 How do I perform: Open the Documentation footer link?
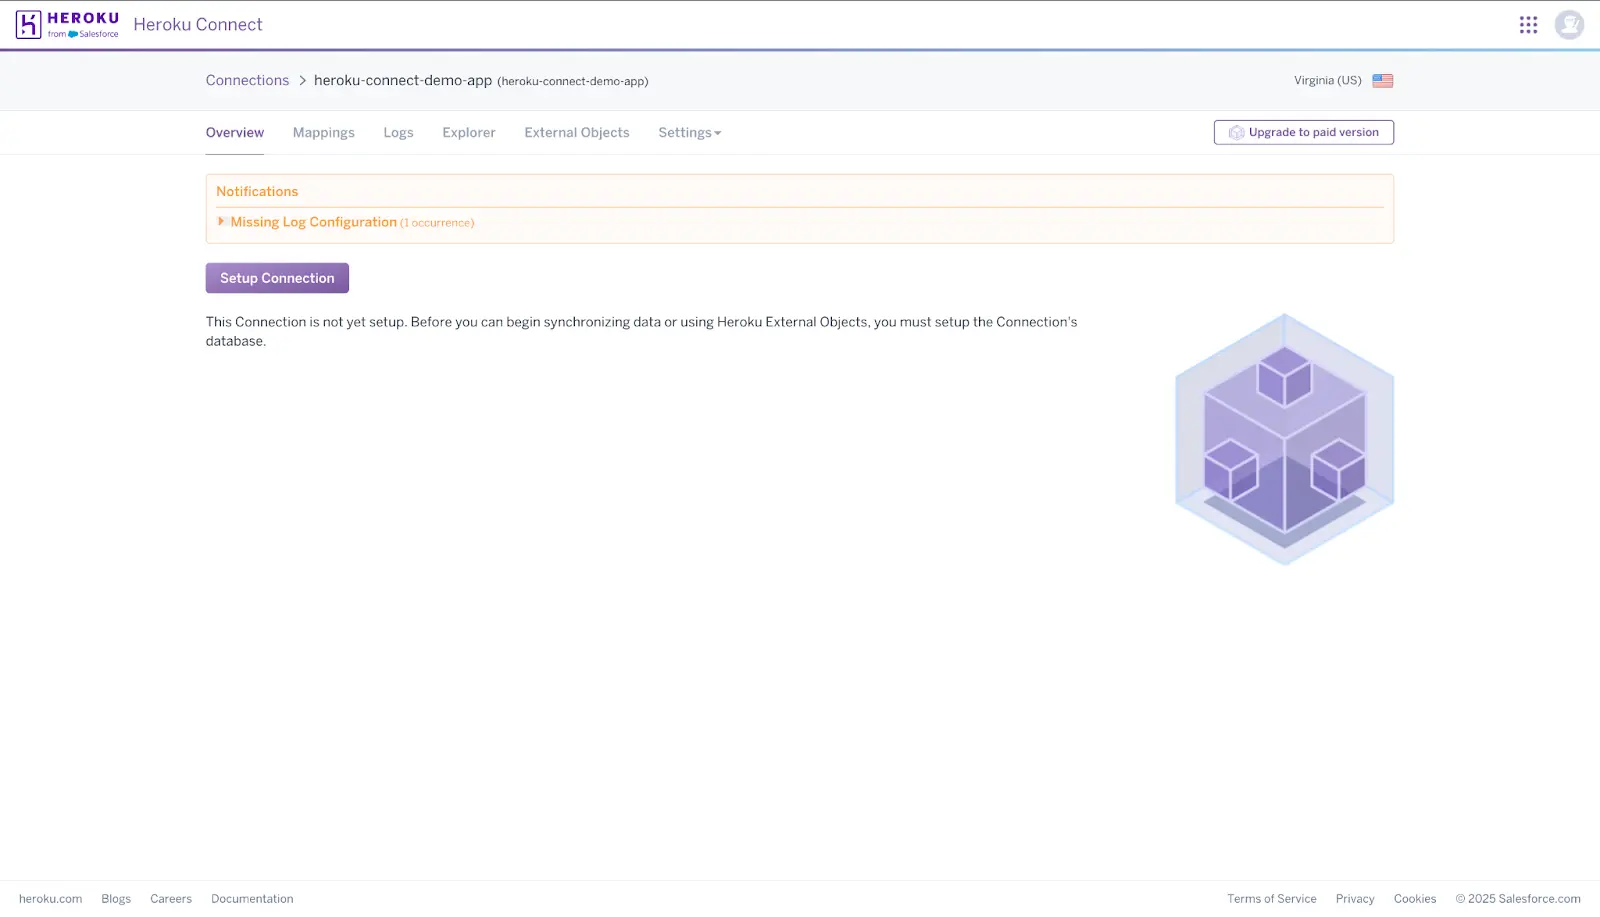pos(251,898)
